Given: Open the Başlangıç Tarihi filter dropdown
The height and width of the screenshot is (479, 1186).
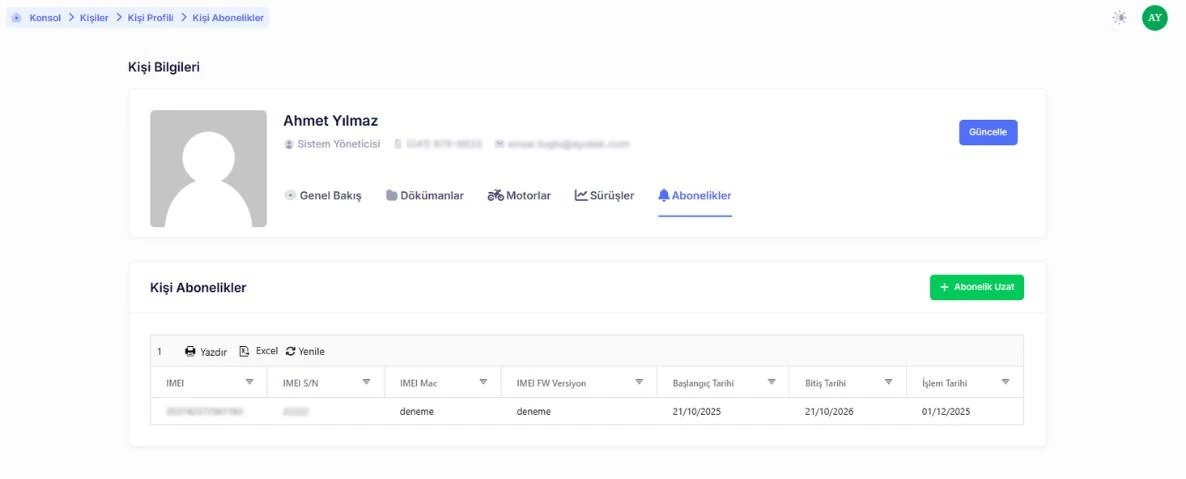Looking at the screenshot, I should point(772,382).
